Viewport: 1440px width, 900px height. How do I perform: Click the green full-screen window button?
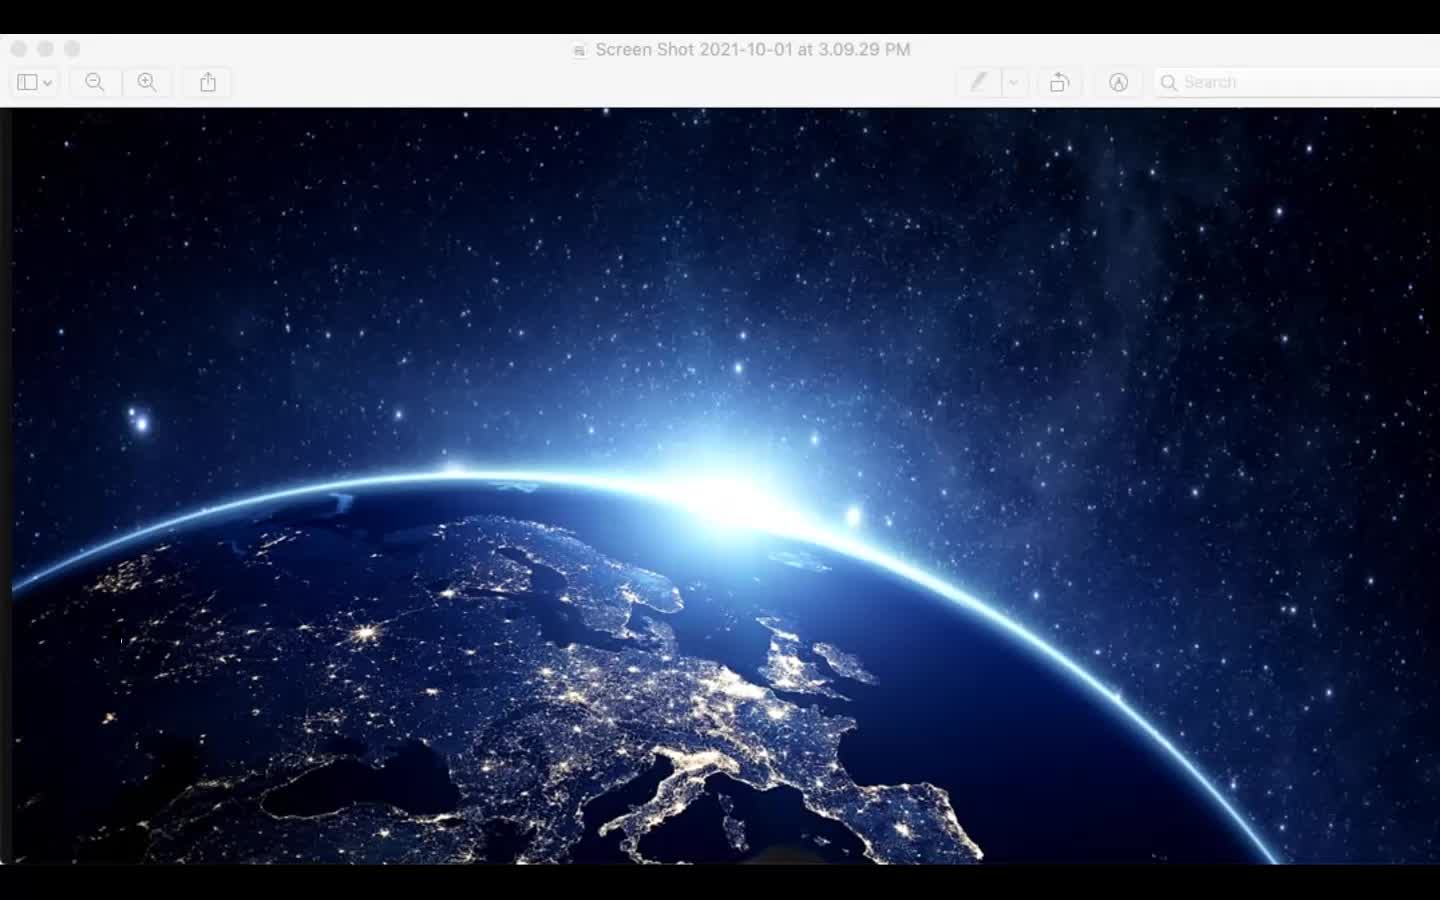(72, 48)
